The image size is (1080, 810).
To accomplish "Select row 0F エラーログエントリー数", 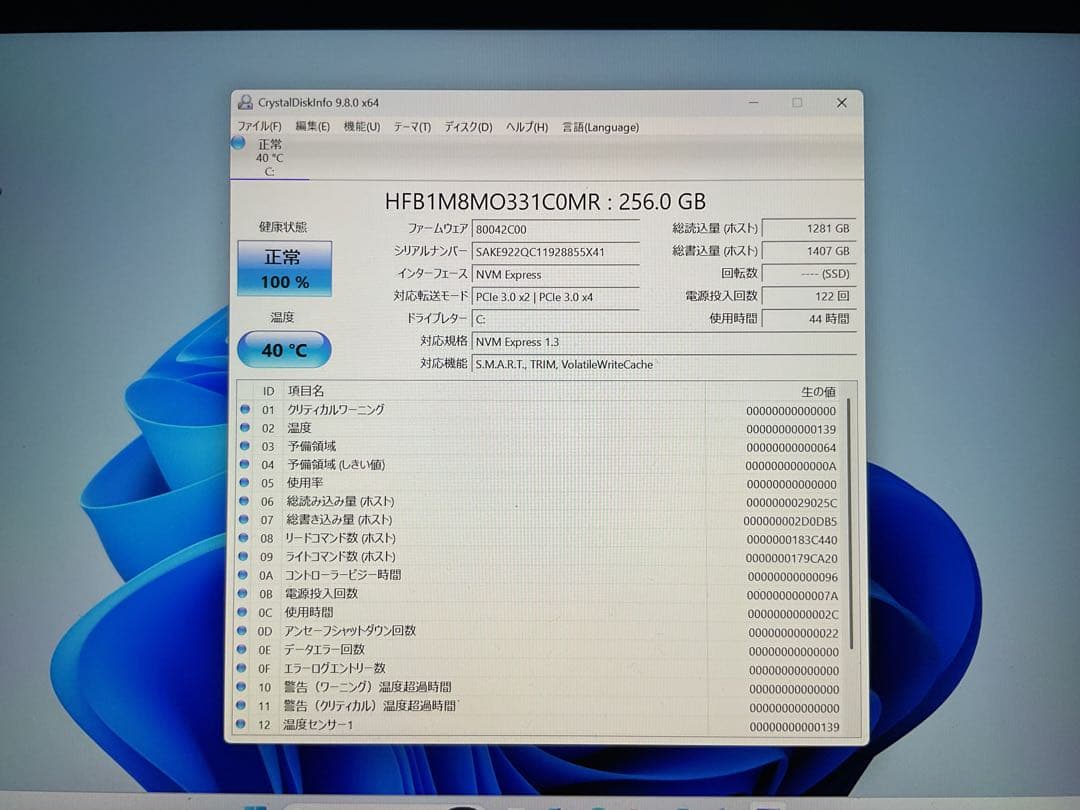I will pos(540,668).
